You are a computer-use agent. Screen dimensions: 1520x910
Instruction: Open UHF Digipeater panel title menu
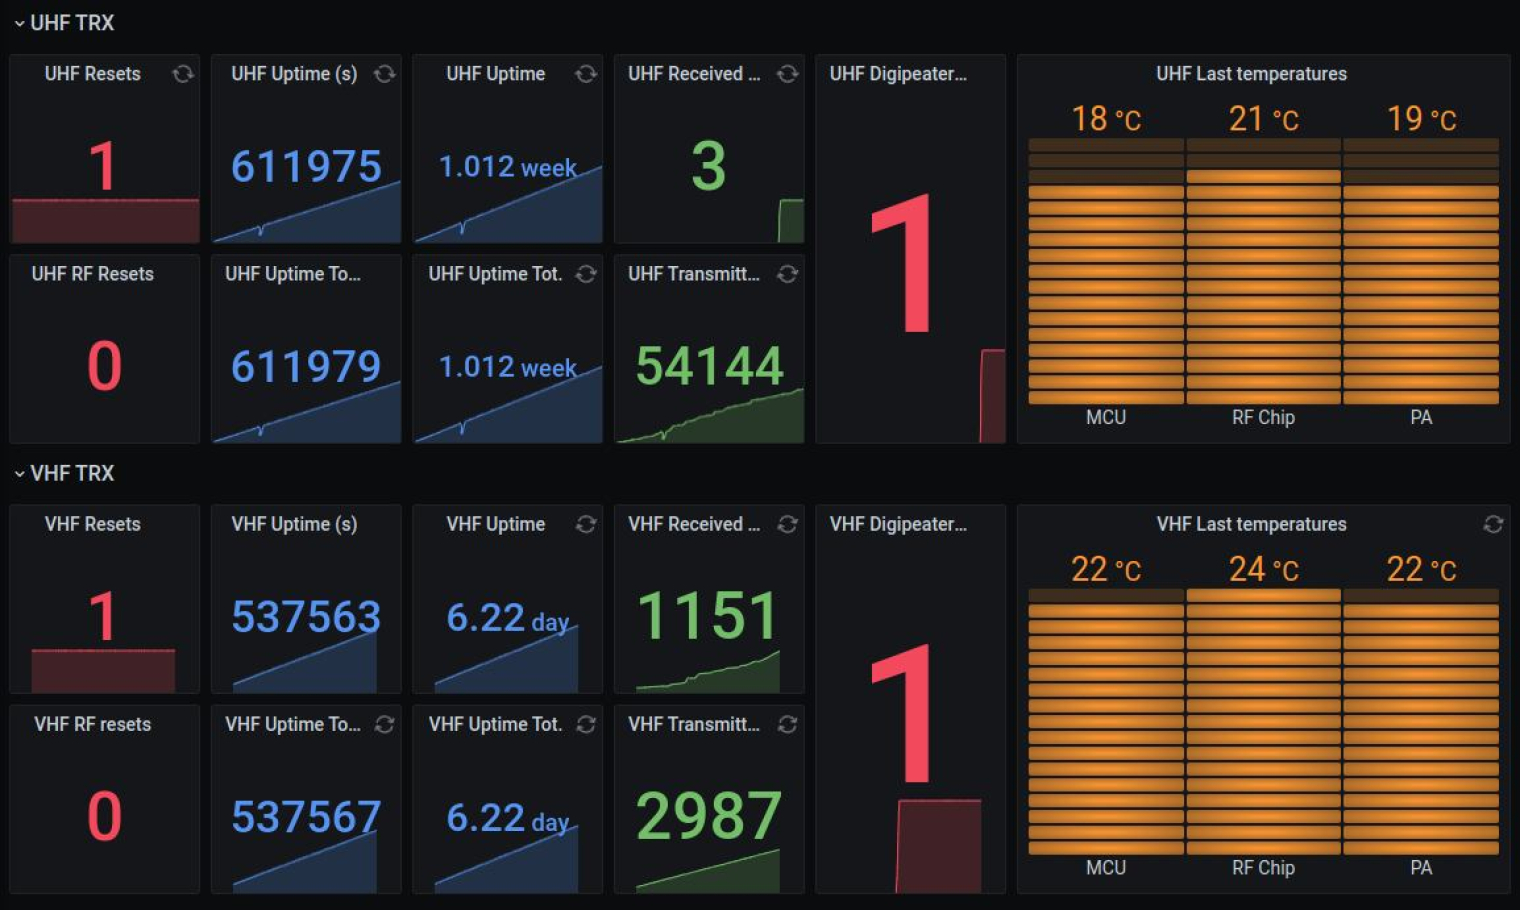(898, 74)
